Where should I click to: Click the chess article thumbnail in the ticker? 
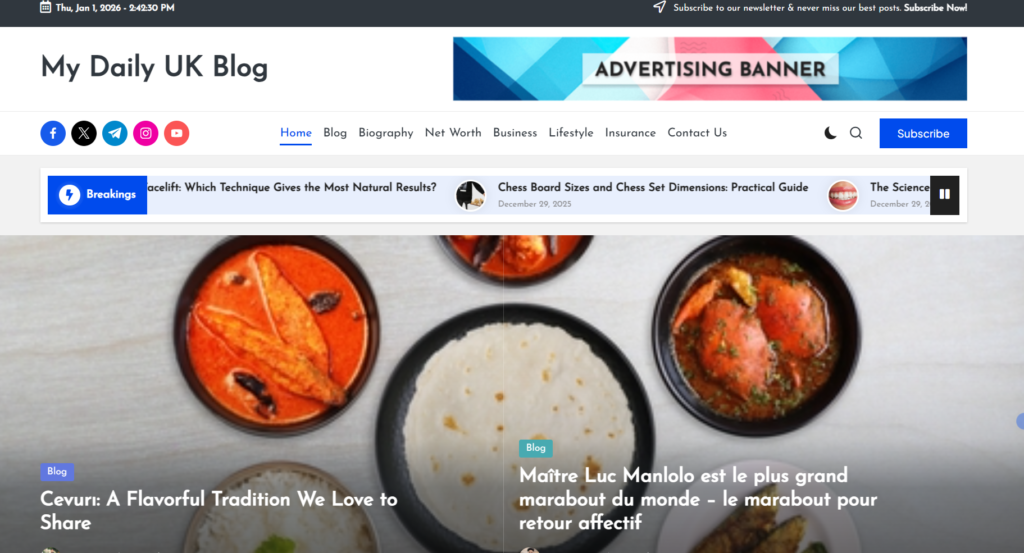(x=470, y=195)
